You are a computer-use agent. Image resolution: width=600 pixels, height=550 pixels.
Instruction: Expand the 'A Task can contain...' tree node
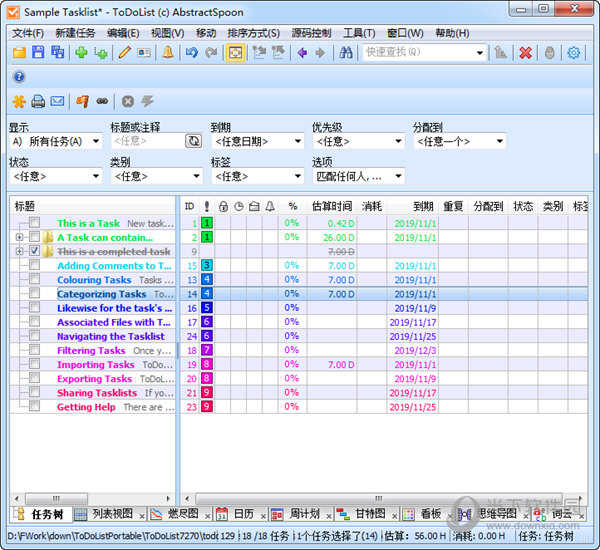coord(19,238)
